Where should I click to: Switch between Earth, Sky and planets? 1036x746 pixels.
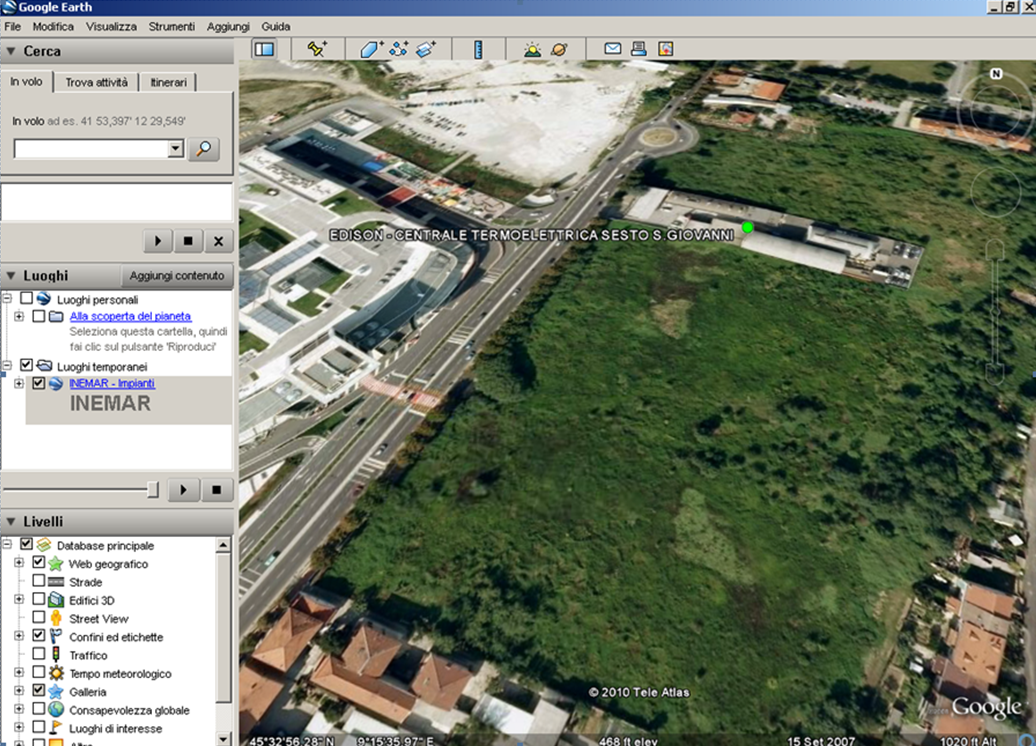coord(559,49)
